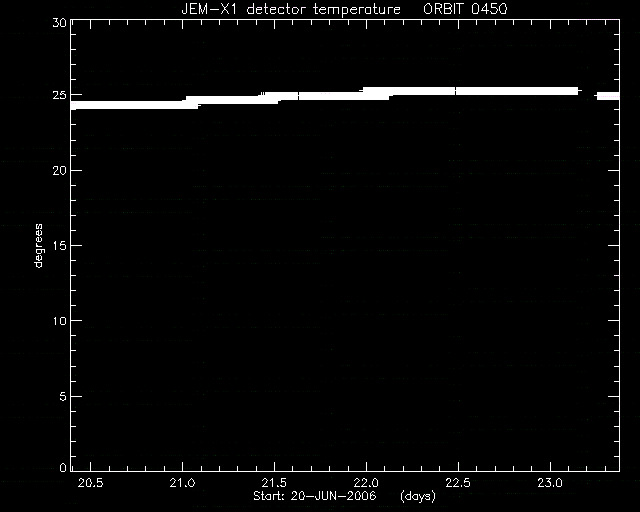Click the x-axis tick label 22.0
The image size is (640, 512).
[x=367, y=483]
